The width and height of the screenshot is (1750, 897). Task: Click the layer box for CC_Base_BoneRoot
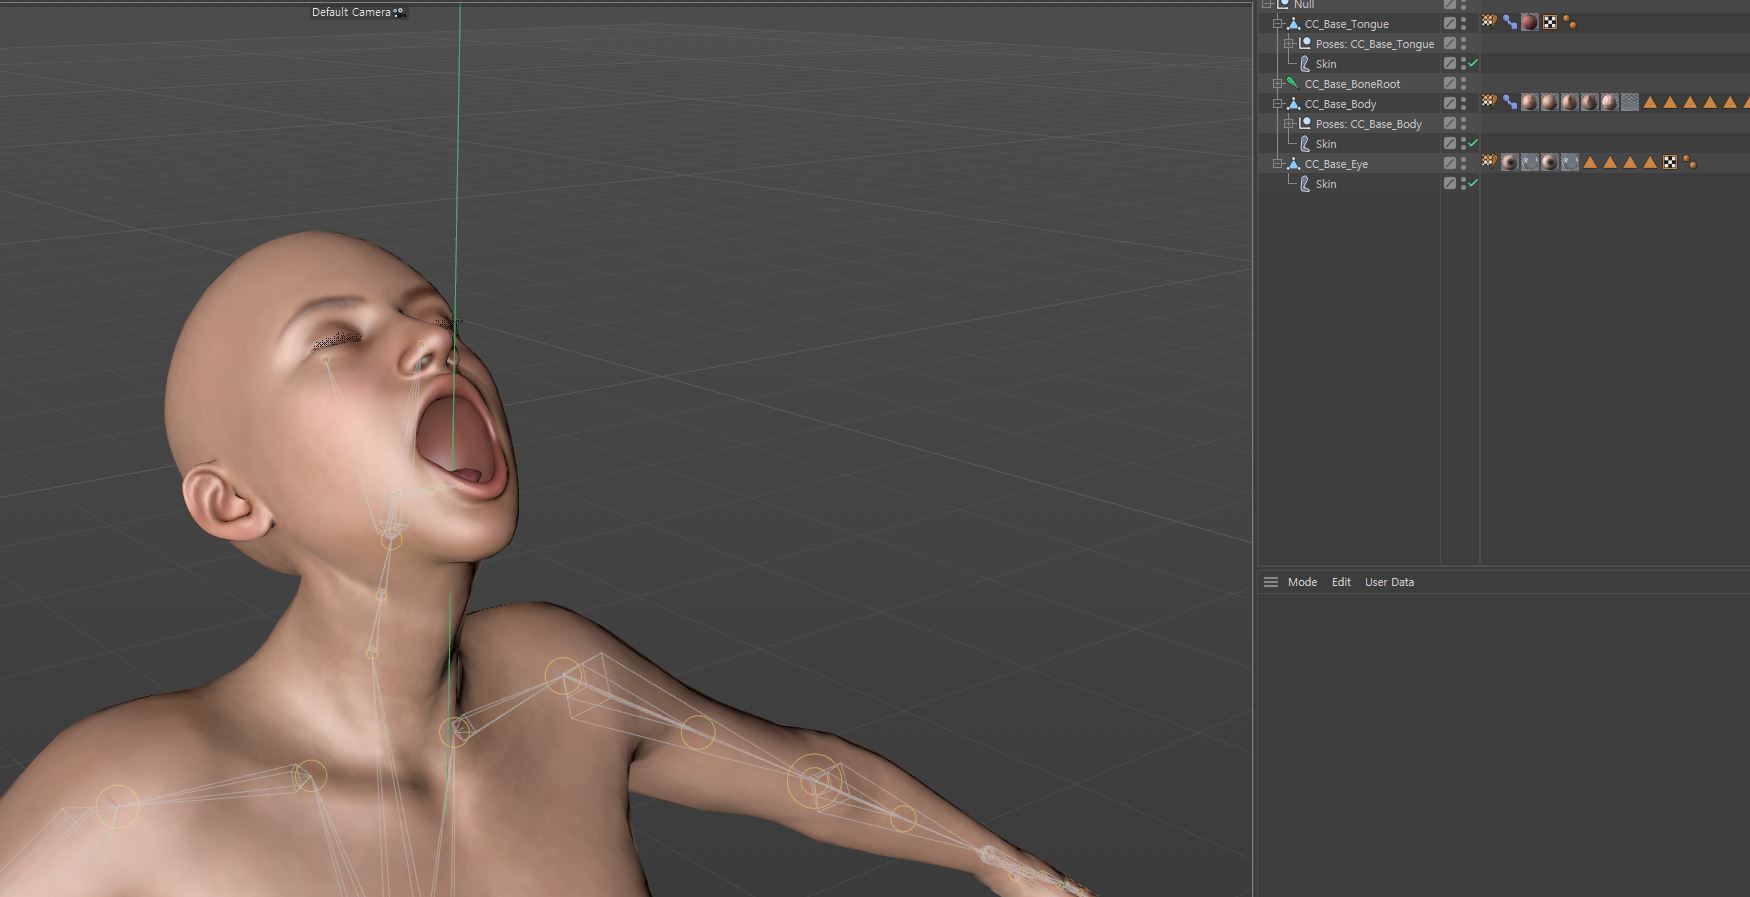pyautogui.click(x=1449, y=83)
